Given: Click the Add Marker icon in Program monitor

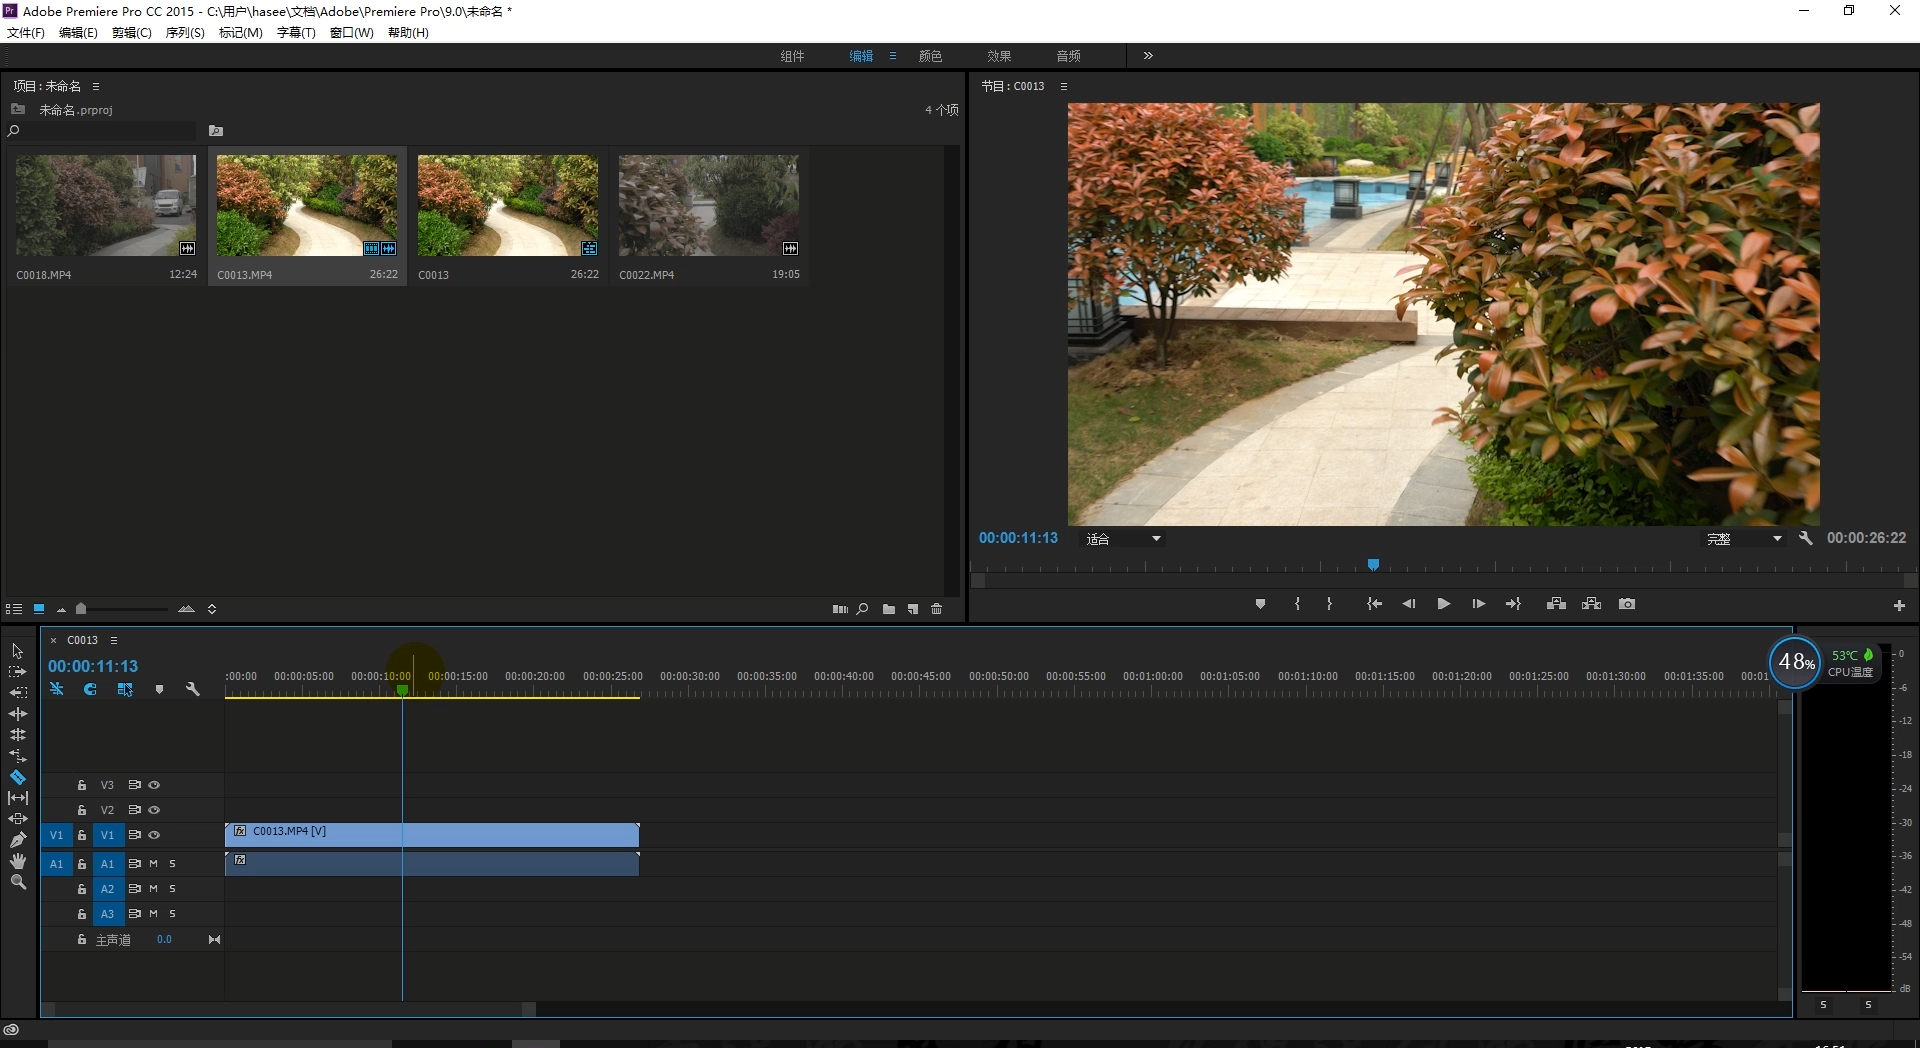Looking at the screenshot, I should (x=1260, y=604).
